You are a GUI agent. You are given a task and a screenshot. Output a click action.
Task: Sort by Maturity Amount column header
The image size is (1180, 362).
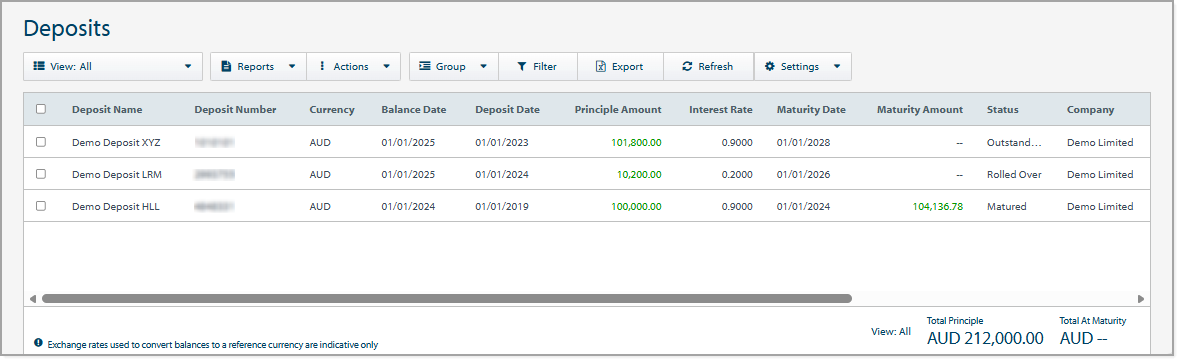920,109
